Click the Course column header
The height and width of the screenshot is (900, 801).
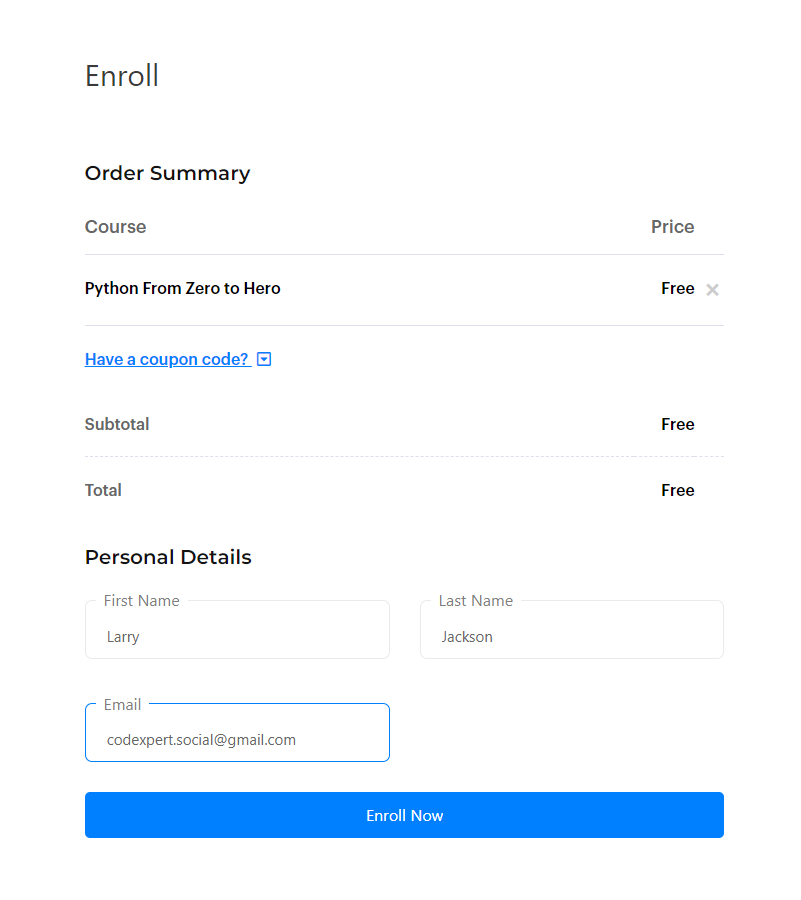click(x=115, y=227)
